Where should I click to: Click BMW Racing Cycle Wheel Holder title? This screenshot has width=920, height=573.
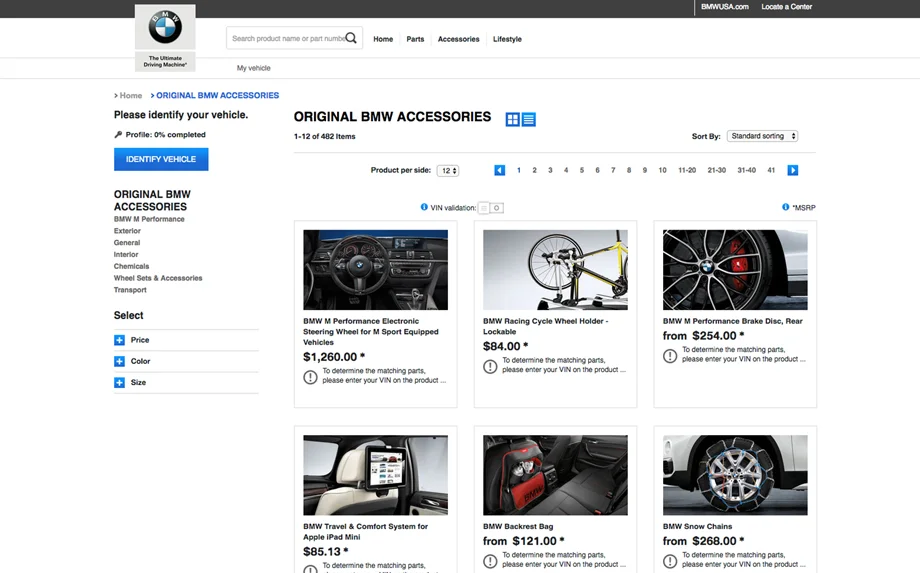[x=546, y=327]
